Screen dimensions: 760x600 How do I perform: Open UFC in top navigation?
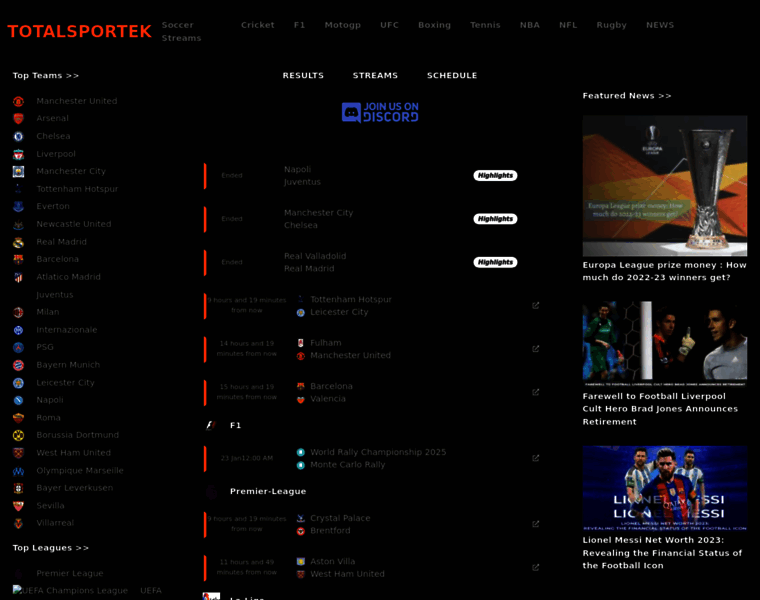coord(390,25)
